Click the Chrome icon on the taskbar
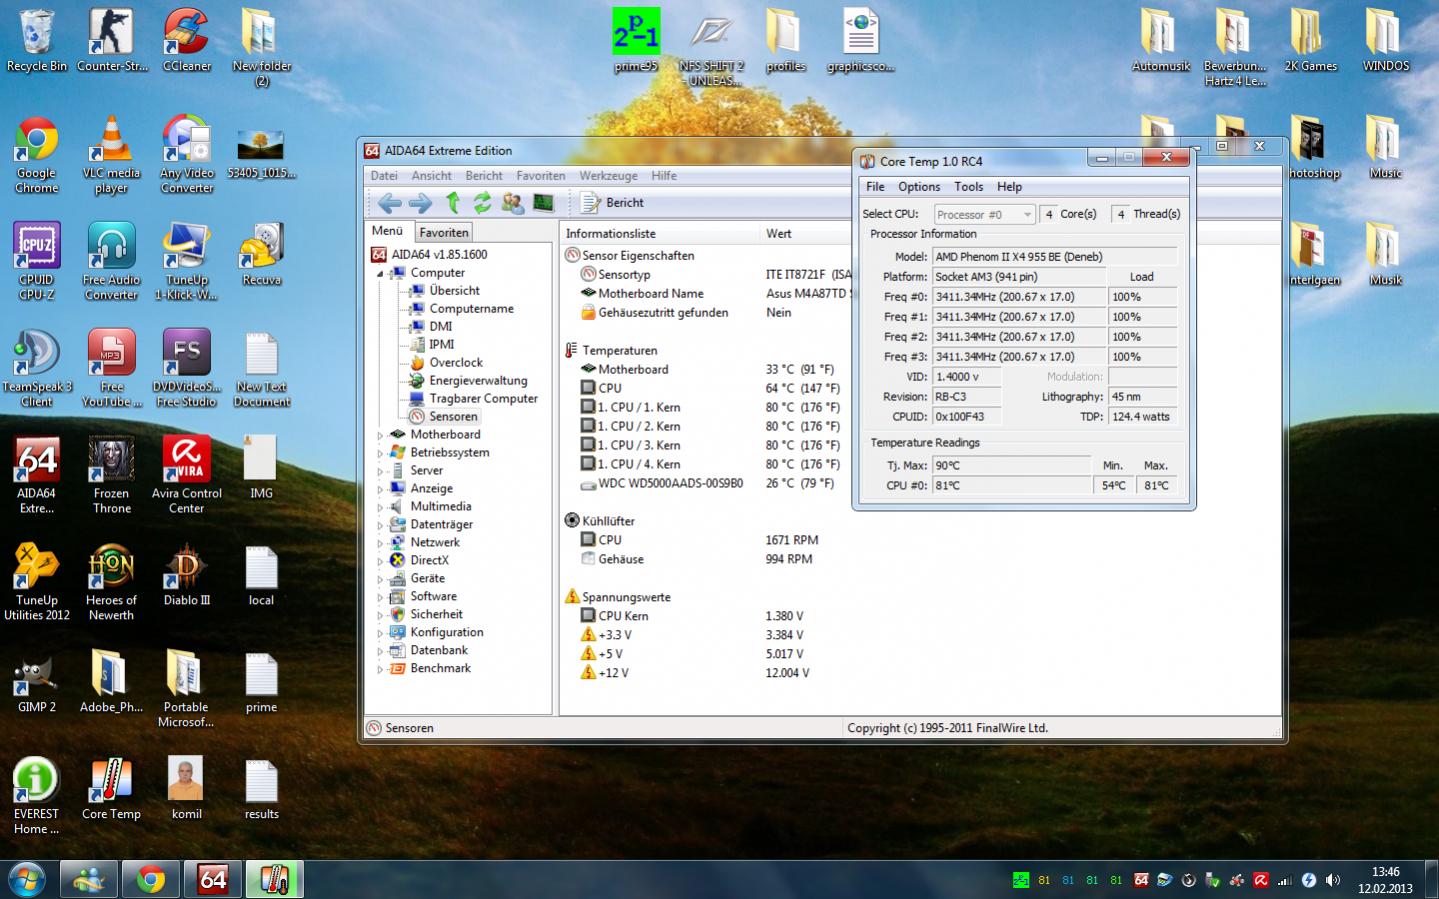Viewport: 1439px width, 899px height. [x=151, y=879]
